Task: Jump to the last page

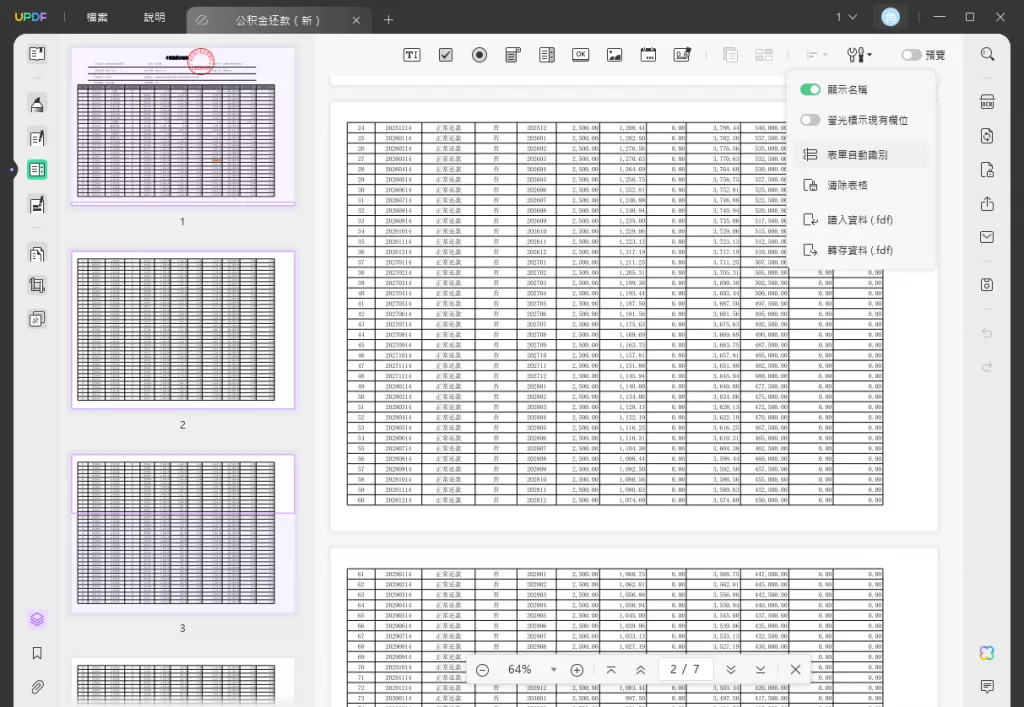Action: [760, 670]
